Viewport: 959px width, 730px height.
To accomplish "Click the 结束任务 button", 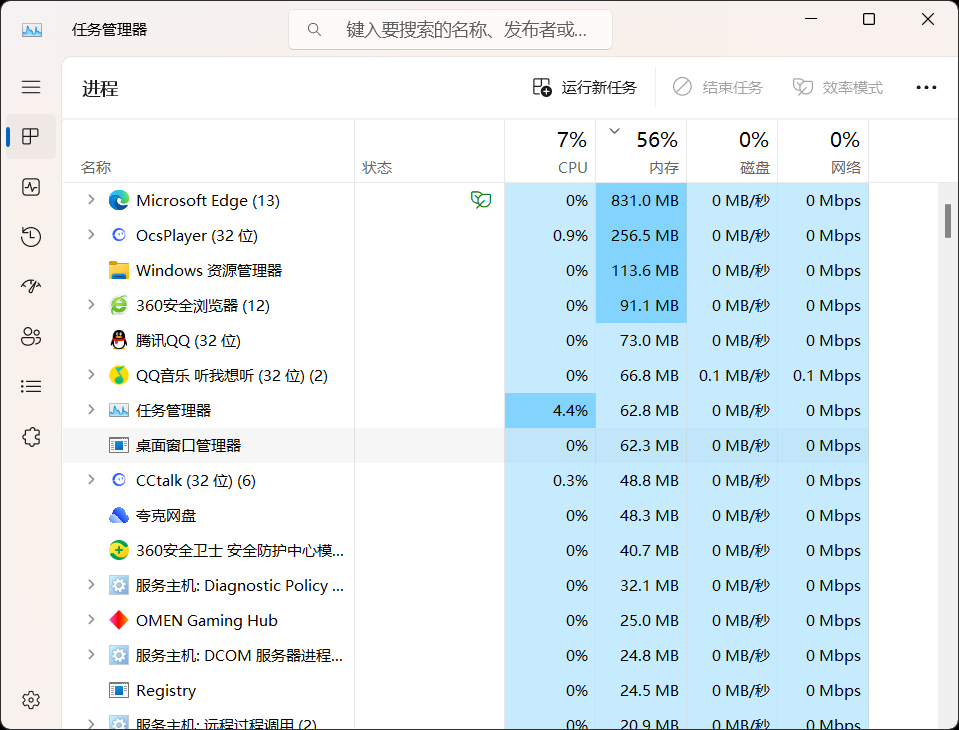I will [717, 87].
